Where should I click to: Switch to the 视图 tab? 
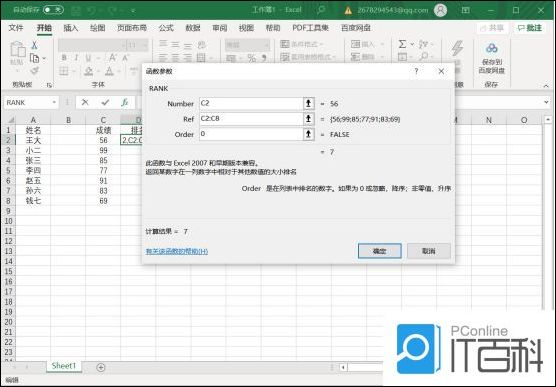pyautogui.click(x=246, y=28)
